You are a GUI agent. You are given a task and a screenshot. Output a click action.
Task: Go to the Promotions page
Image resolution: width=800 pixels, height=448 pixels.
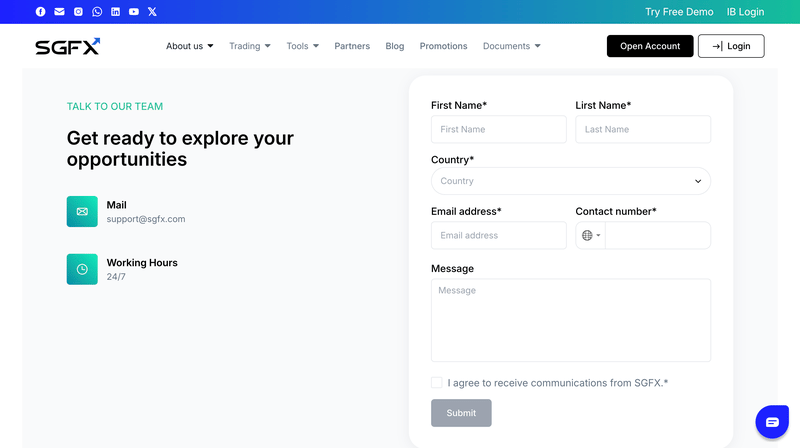[443, 46]
